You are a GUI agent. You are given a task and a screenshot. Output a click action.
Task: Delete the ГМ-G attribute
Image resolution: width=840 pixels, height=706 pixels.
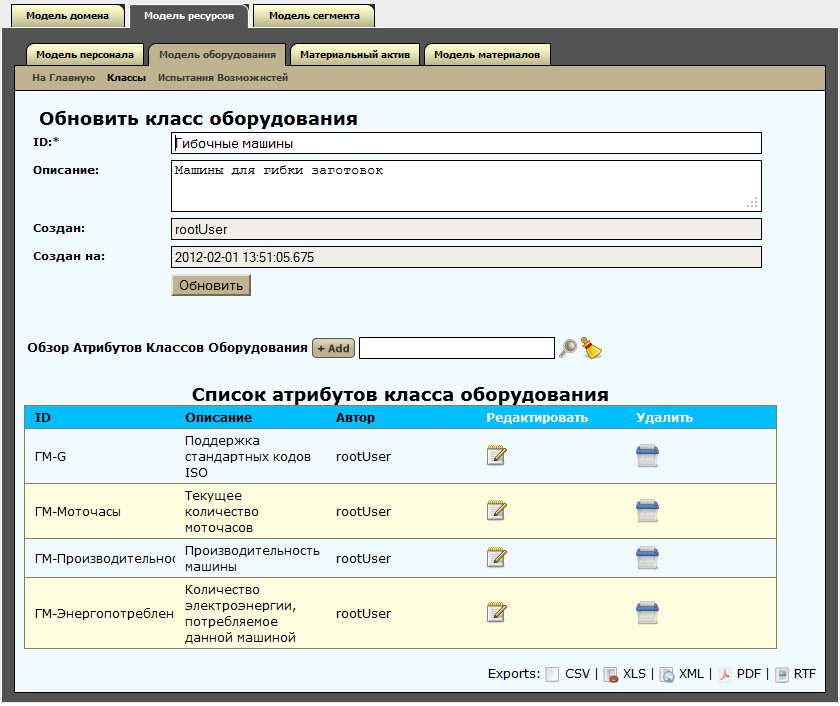coord(647,456)
